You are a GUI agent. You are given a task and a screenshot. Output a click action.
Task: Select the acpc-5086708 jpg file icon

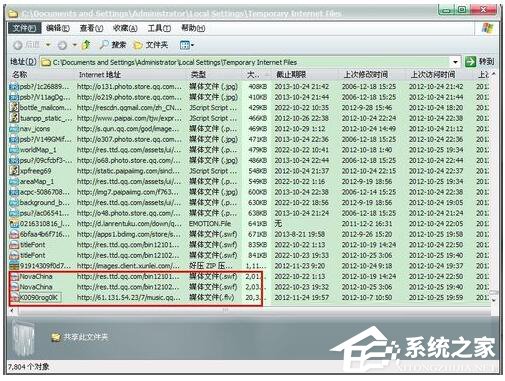pyautogui.click(x=14, y=192)
